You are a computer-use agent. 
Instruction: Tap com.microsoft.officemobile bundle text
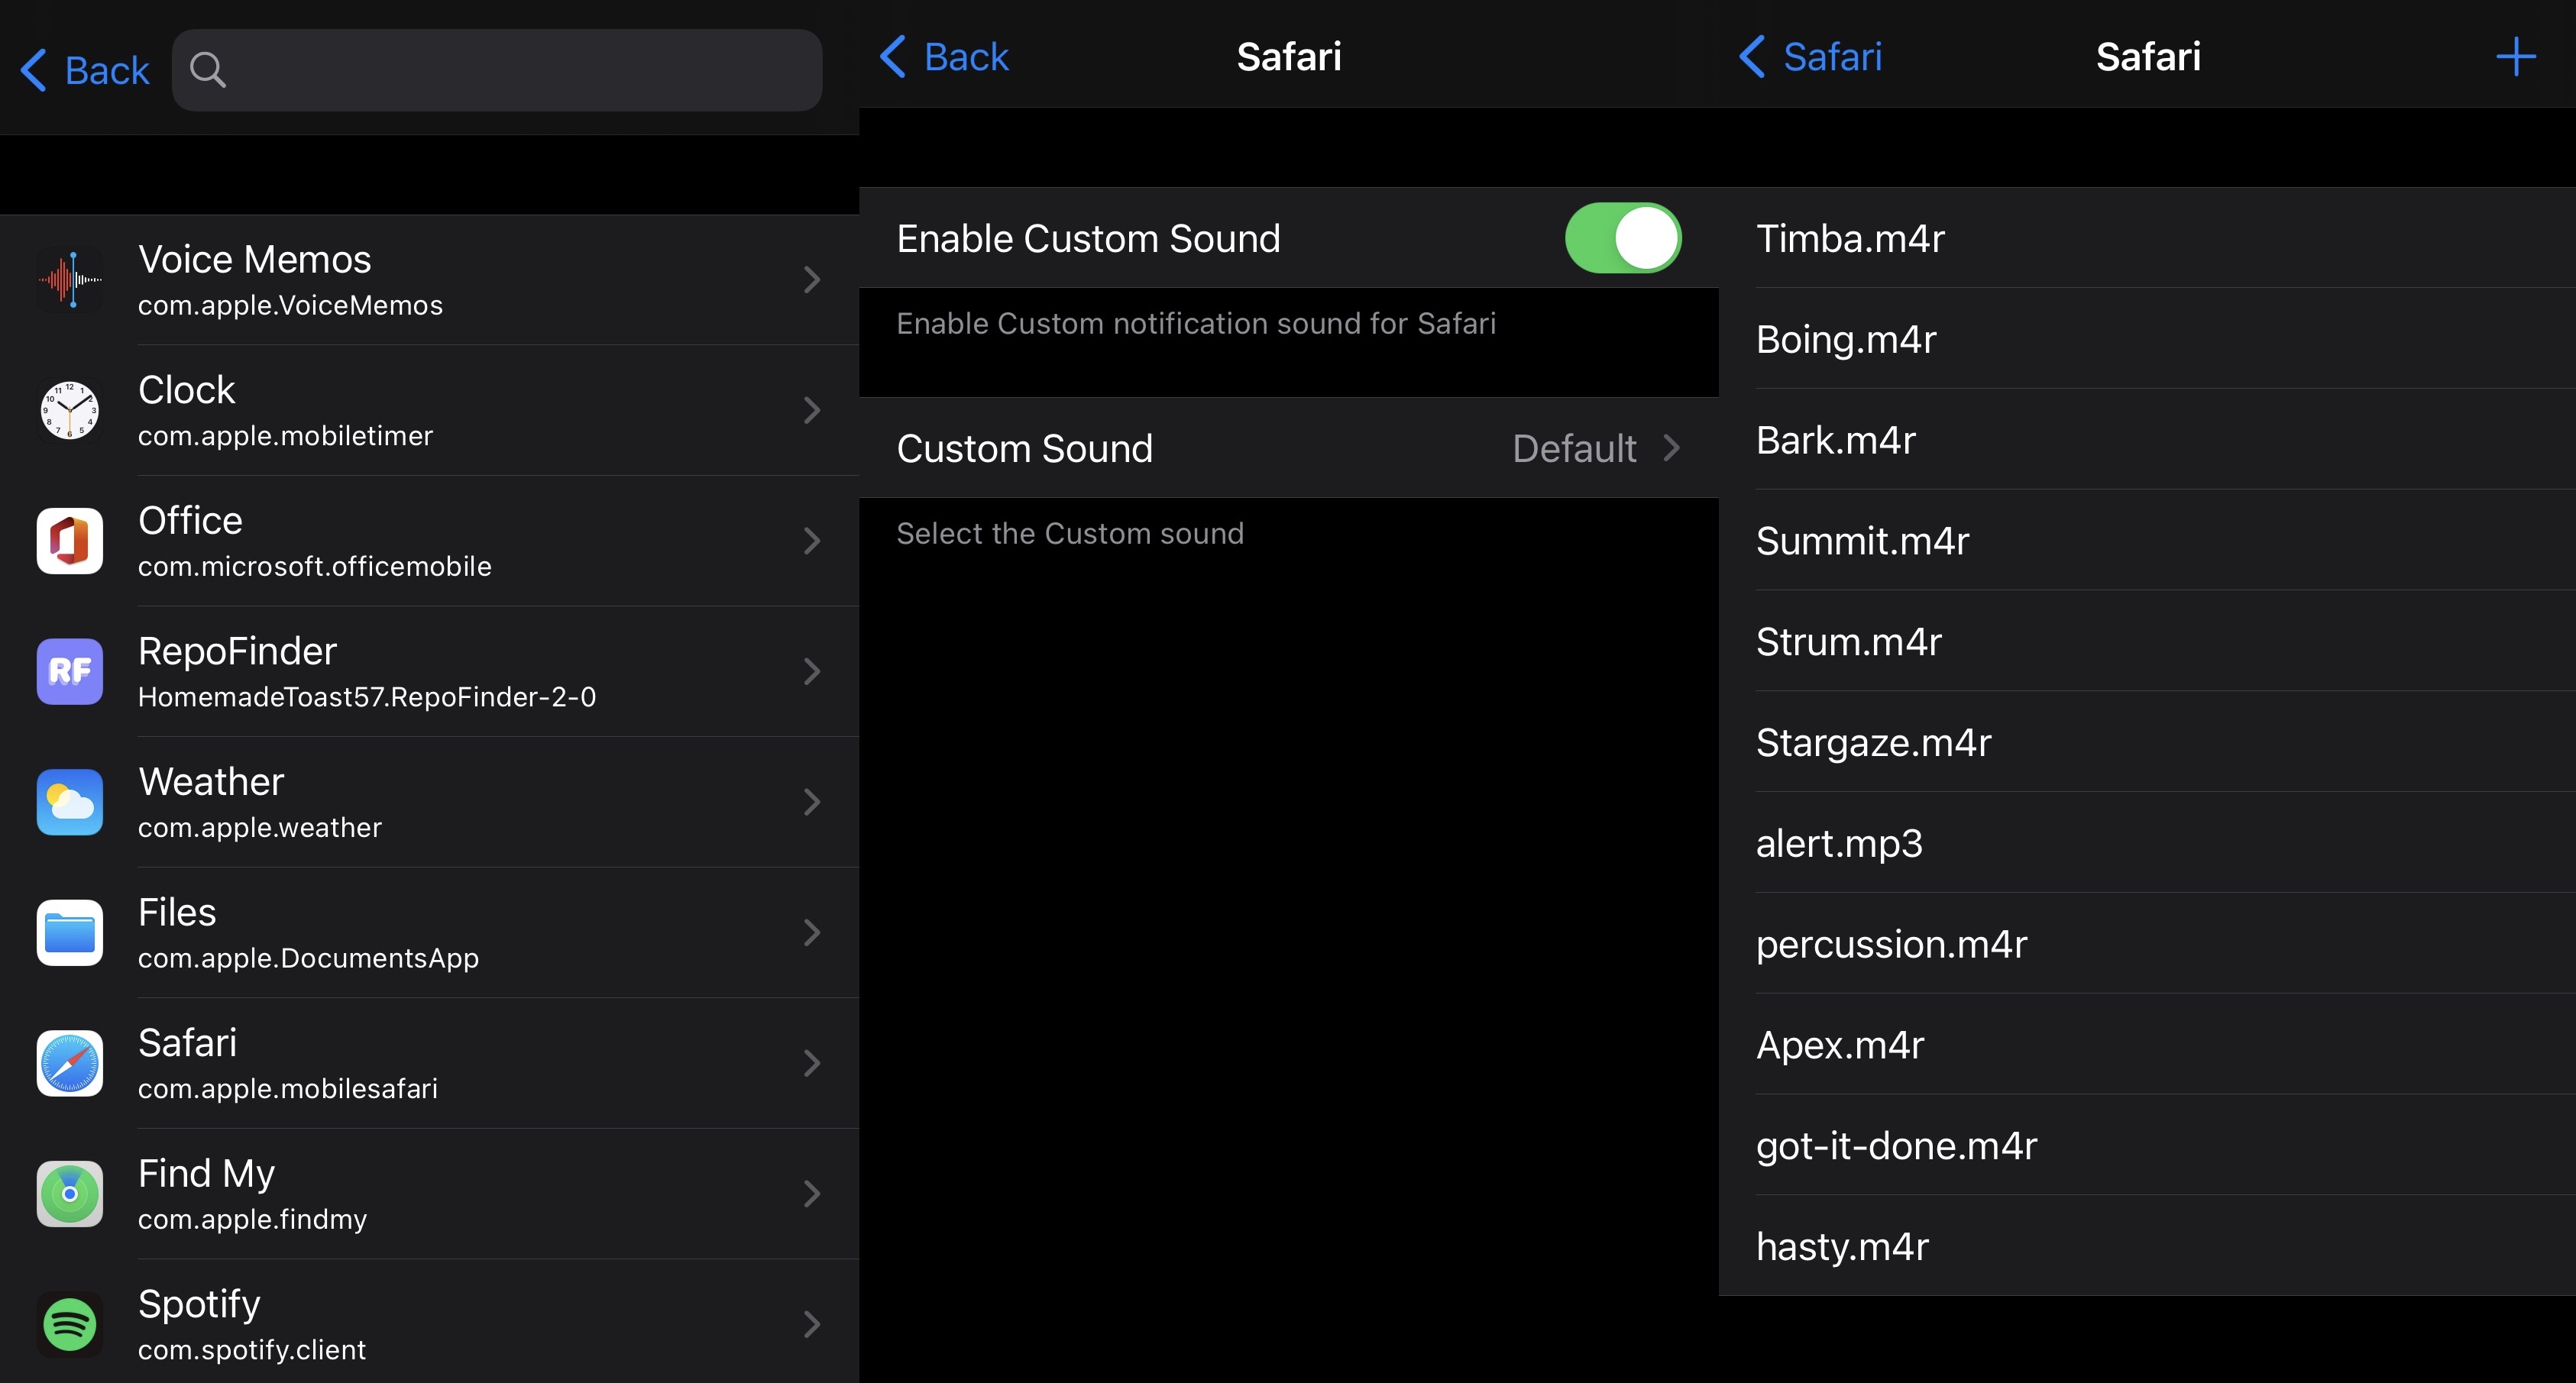click(x=315, y=567)
